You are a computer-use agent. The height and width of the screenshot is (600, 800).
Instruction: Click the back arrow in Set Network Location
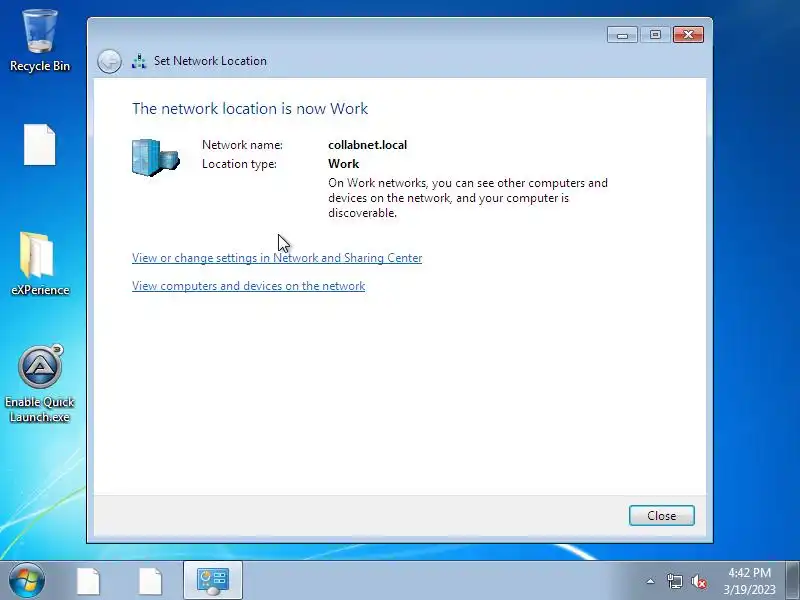pyautogui.click(x=109, y=61)
